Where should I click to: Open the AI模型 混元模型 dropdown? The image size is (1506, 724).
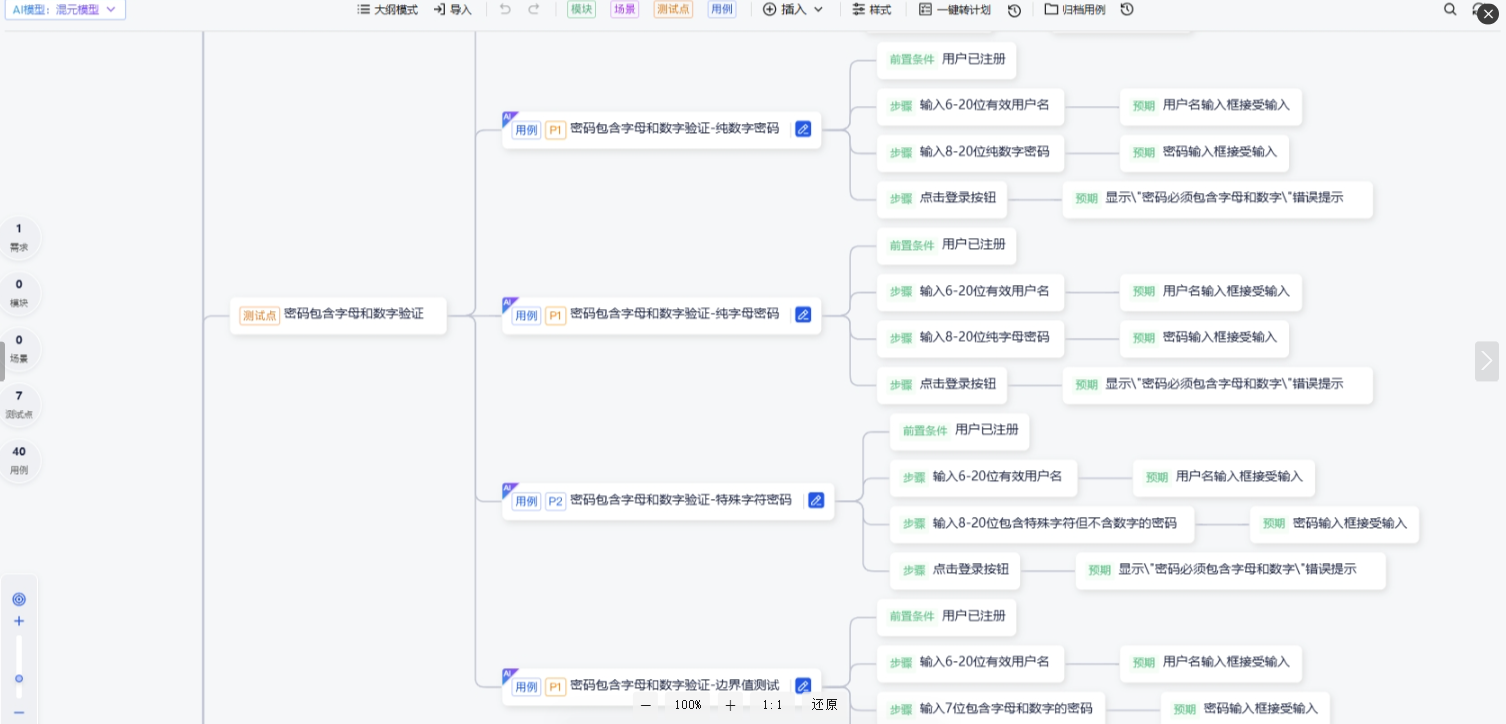63,9
